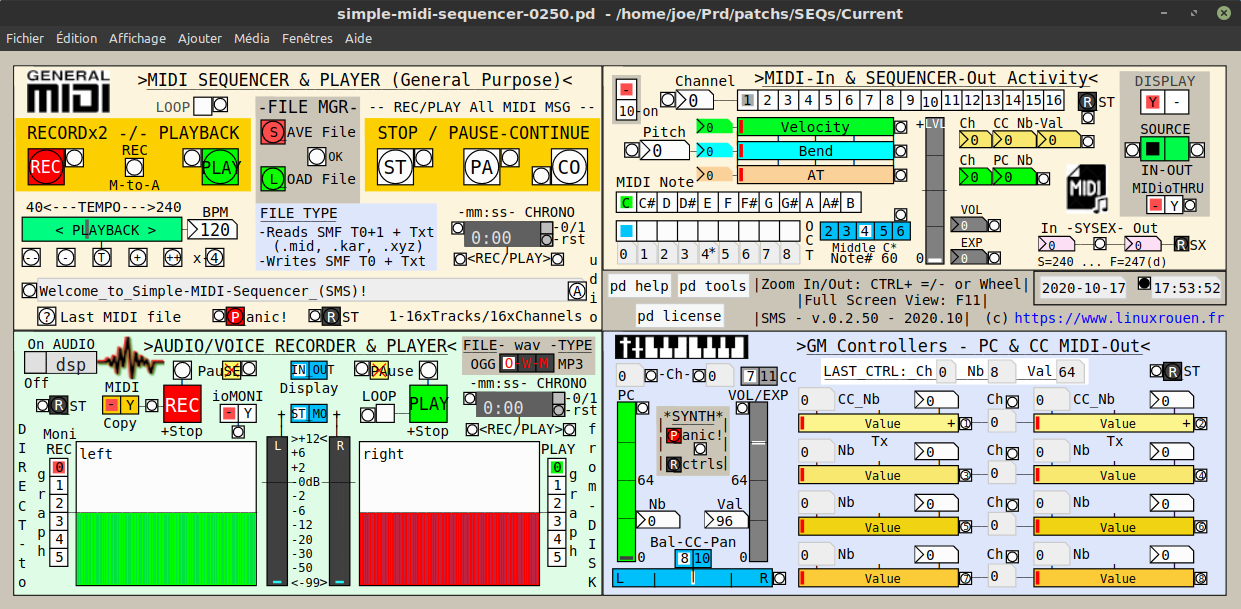Image resolution: width=1241 pixels, height=609 pixels.
Task: Open Affichage menu
Action: tap(138, 38)
